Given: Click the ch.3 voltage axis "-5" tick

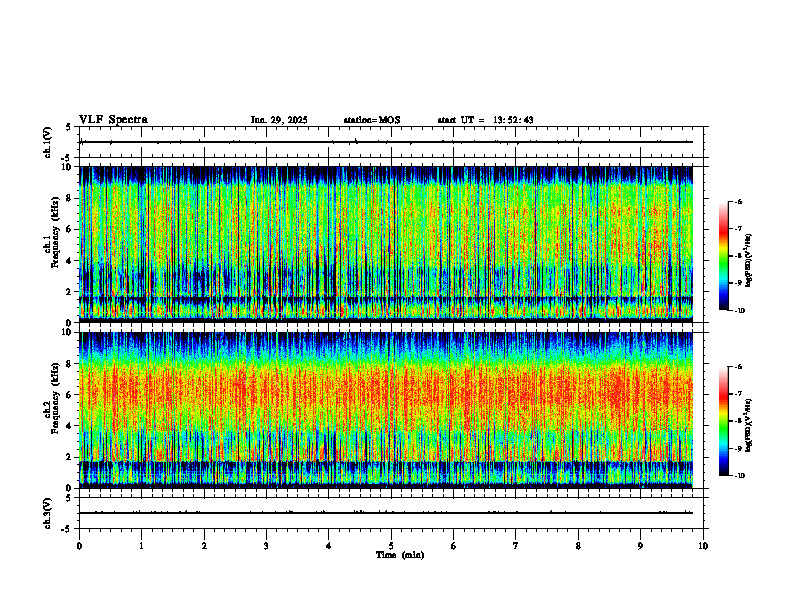Looking at the screenshot, I should (67, 529).
